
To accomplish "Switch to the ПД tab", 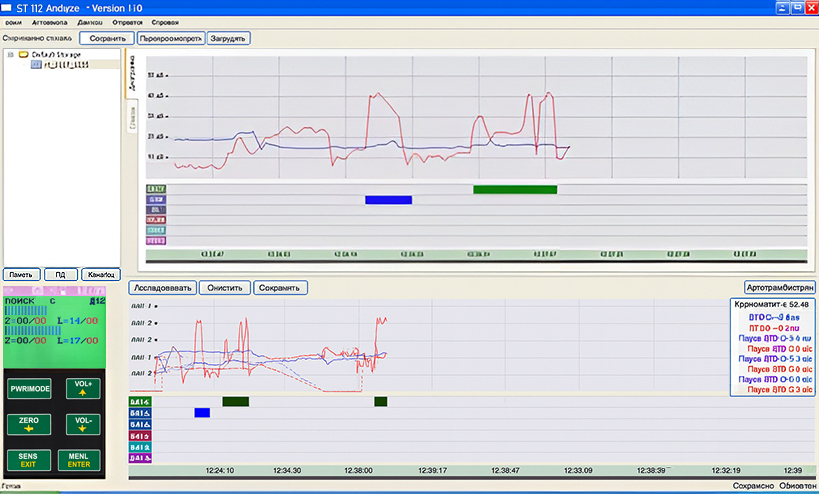I will click(x=60, y=274).
